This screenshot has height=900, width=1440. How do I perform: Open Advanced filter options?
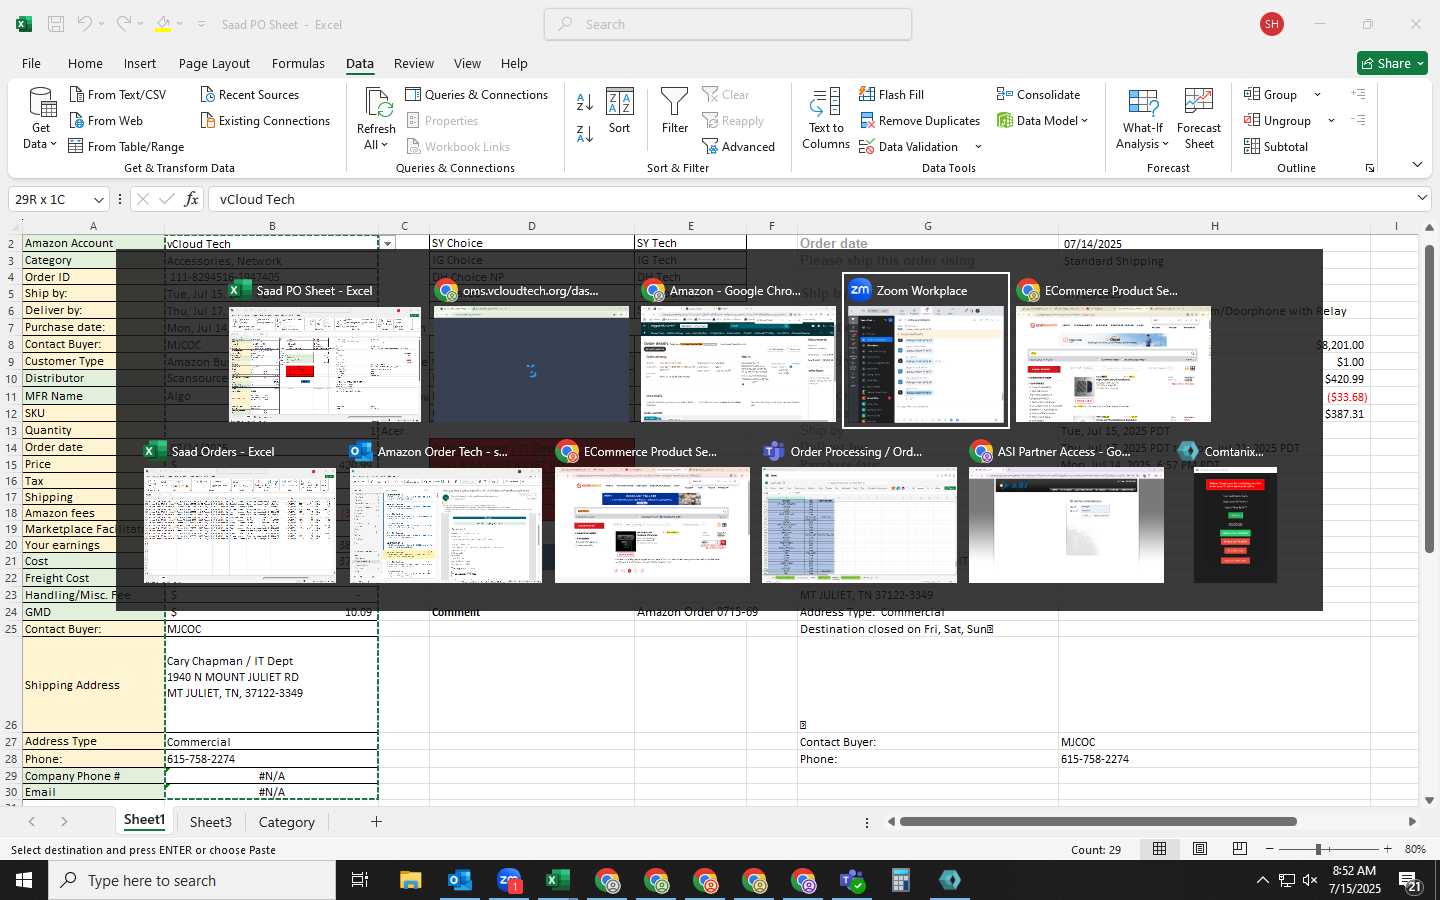[x=738, y=147]
